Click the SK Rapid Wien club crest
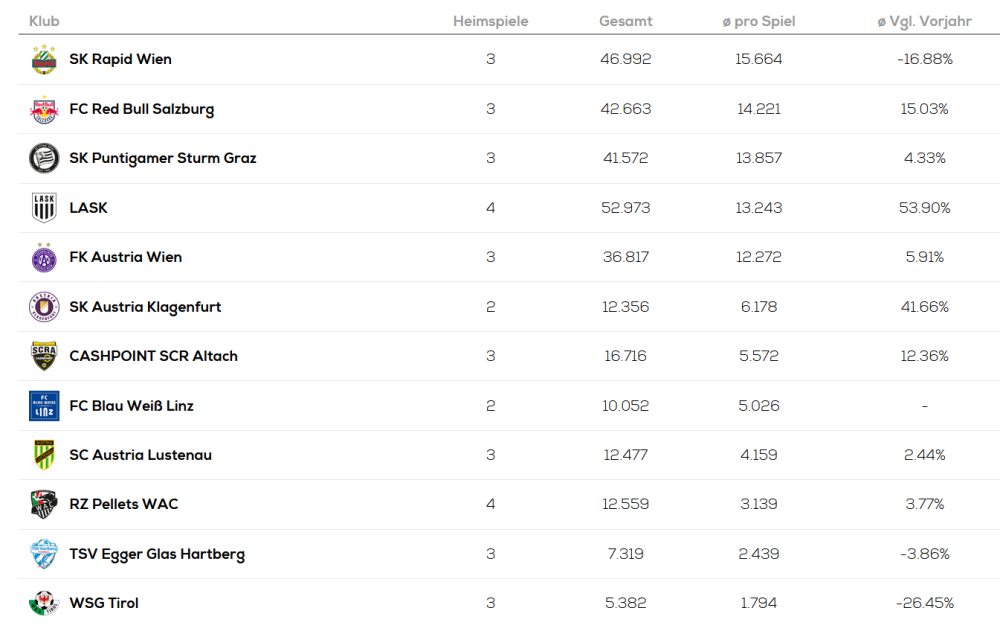 pyautogui.click(x=44, y=60)
